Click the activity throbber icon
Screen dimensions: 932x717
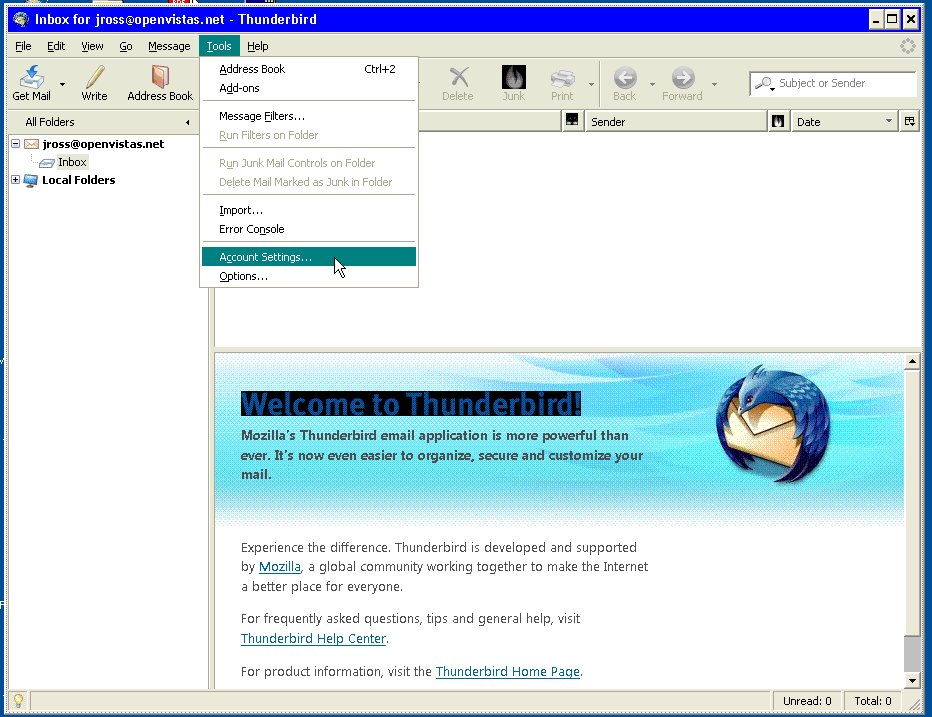(x=908, y=46)
